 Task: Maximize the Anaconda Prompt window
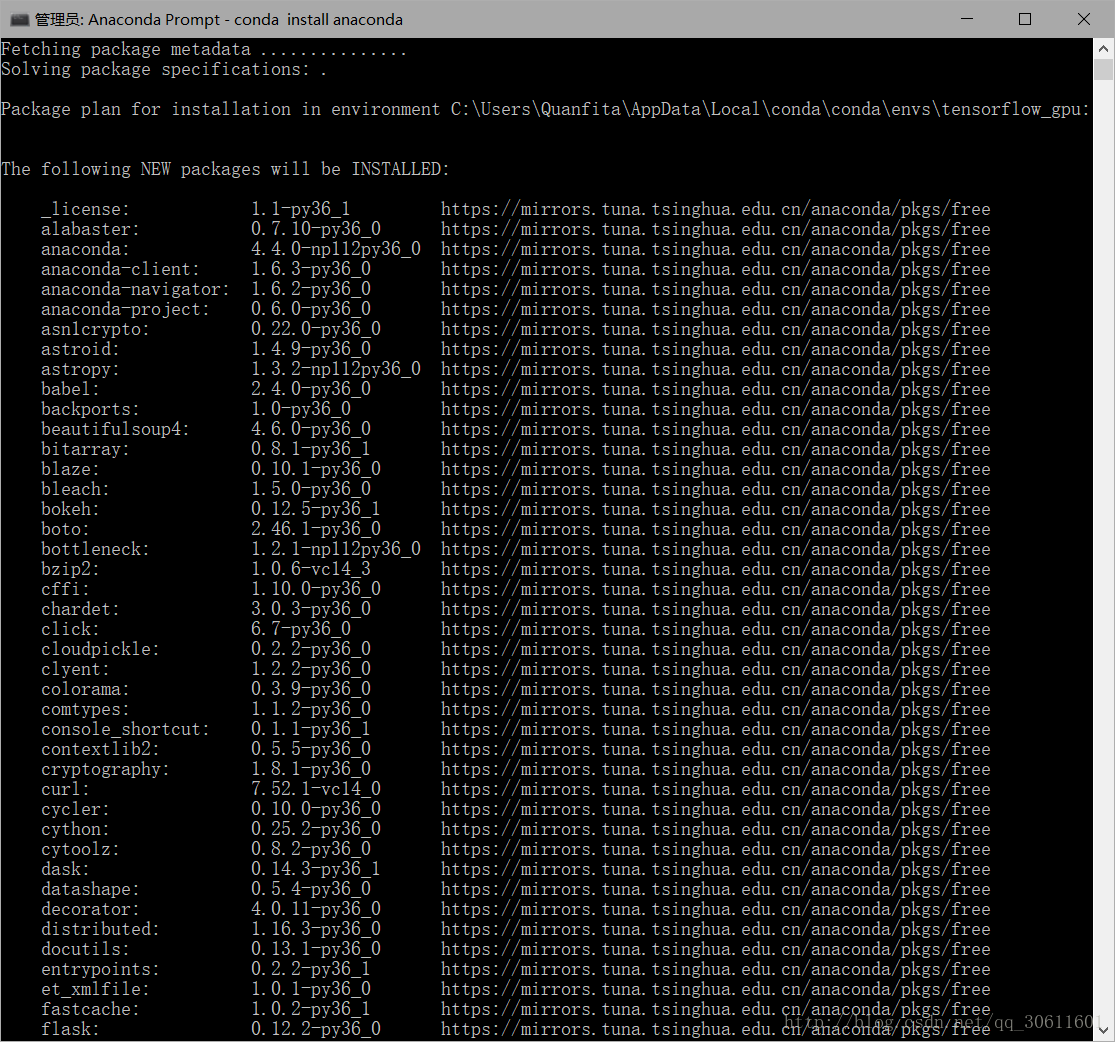pyautogui.click(x=1025, y=19)
